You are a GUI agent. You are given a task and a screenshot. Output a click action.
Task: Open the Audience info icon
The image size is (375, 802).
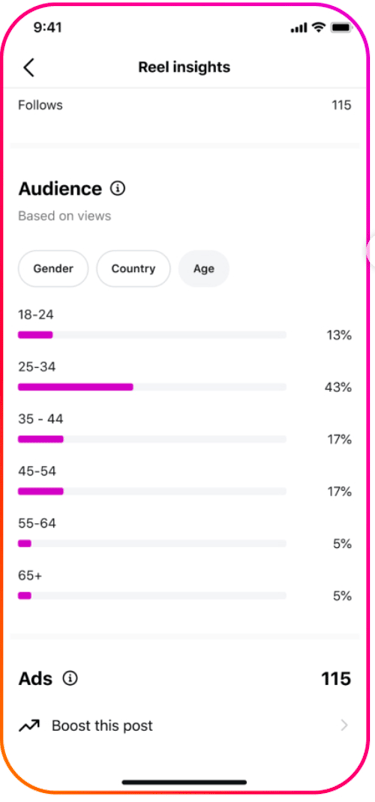(x=118, y=189)
